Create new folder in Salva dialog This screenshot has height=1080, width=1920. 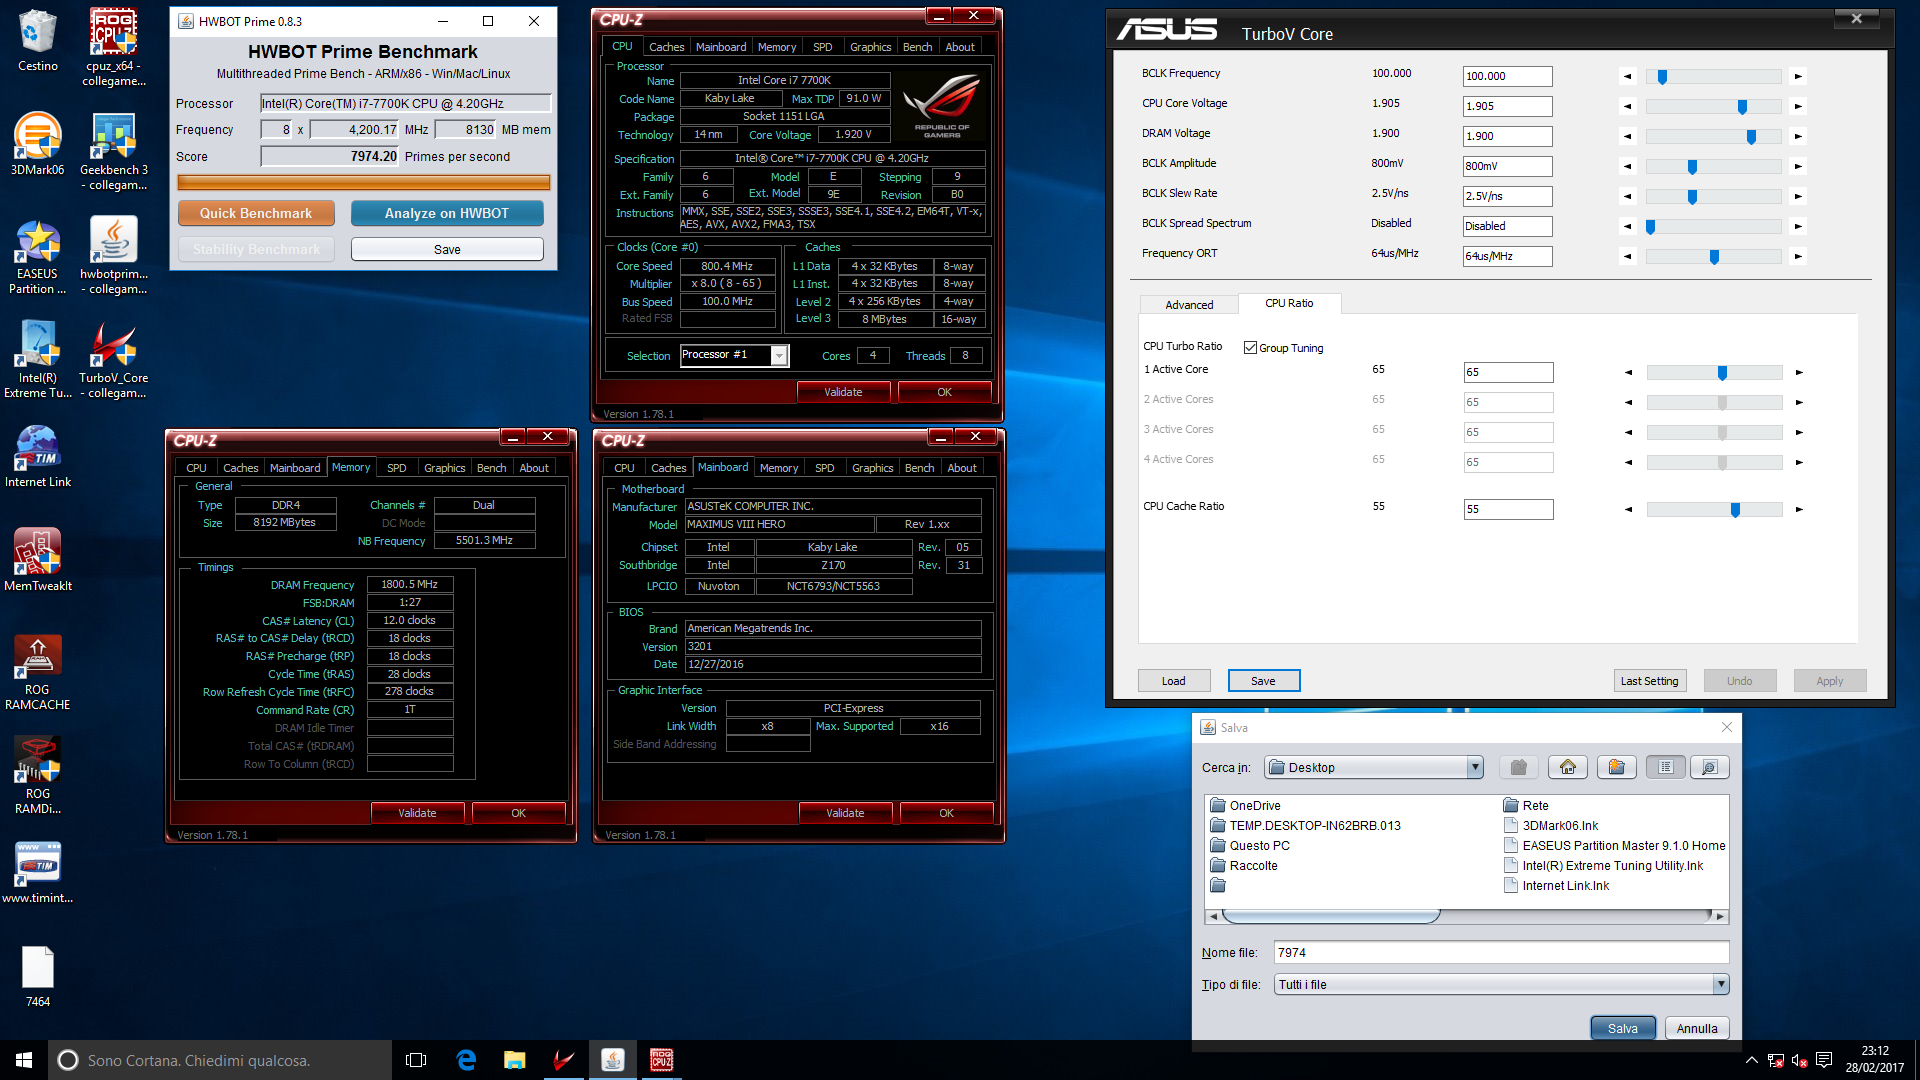[x=1616, y=767]
